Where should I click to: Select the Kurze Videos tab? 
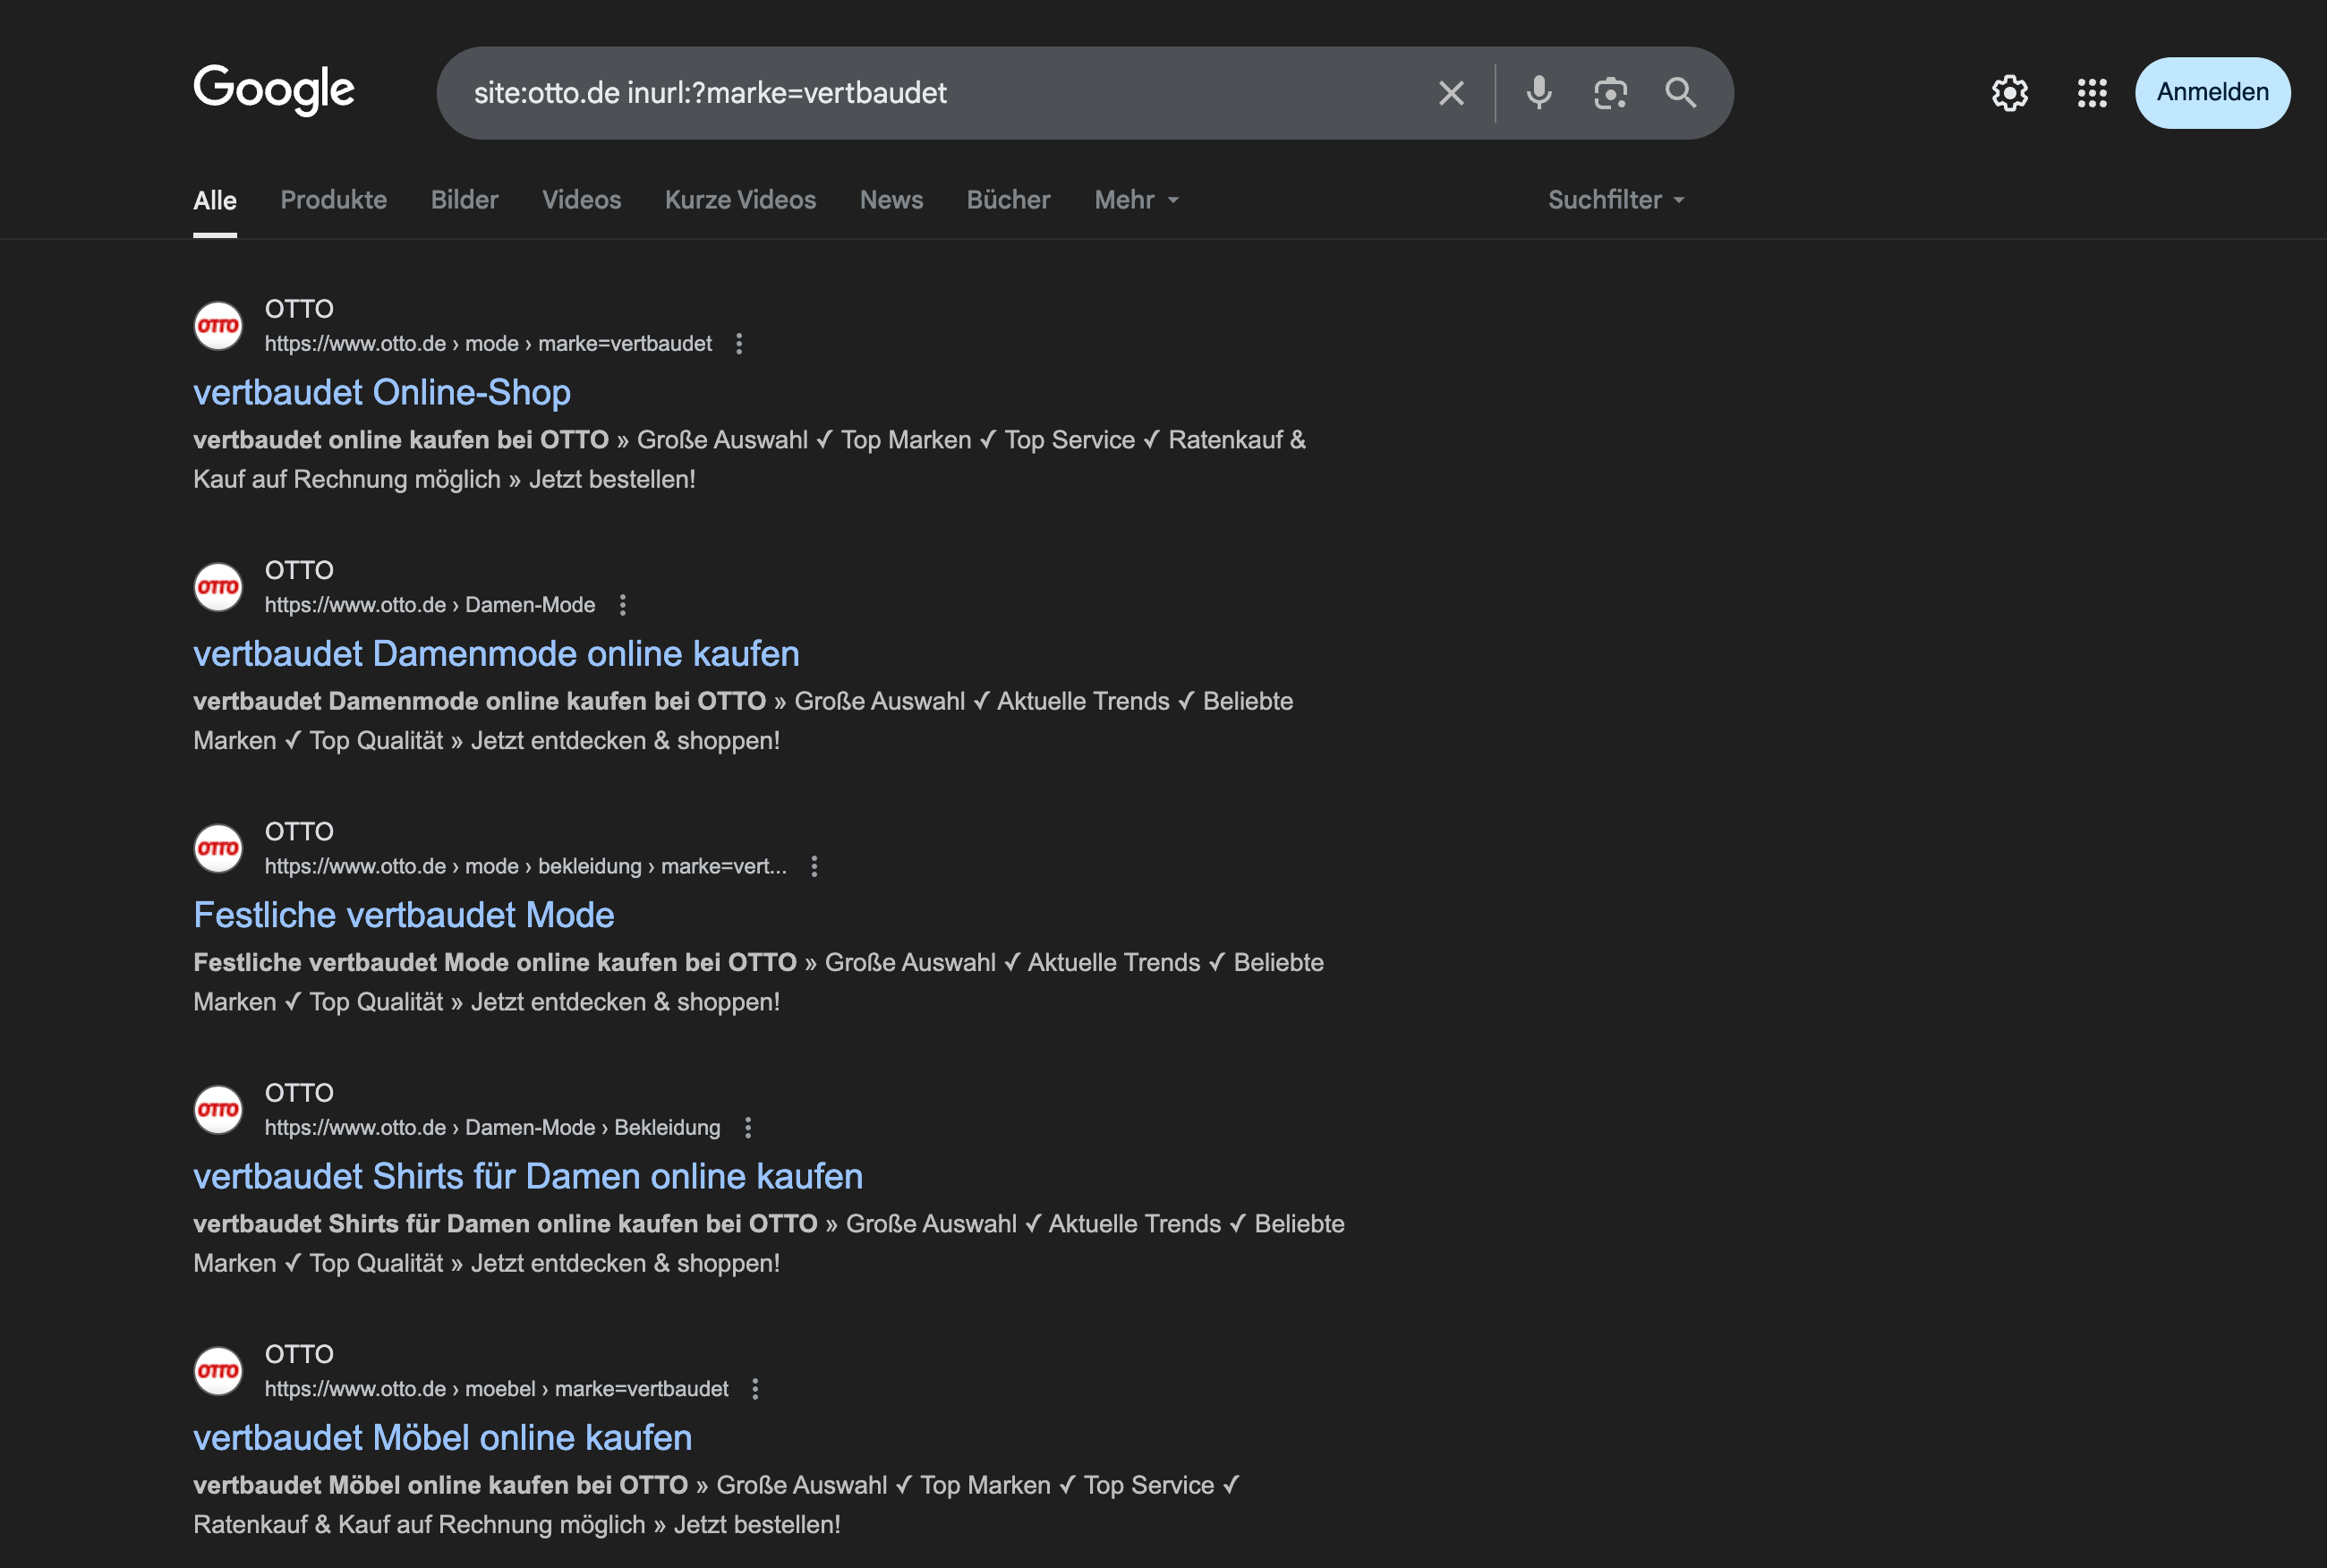coord(740,200)
